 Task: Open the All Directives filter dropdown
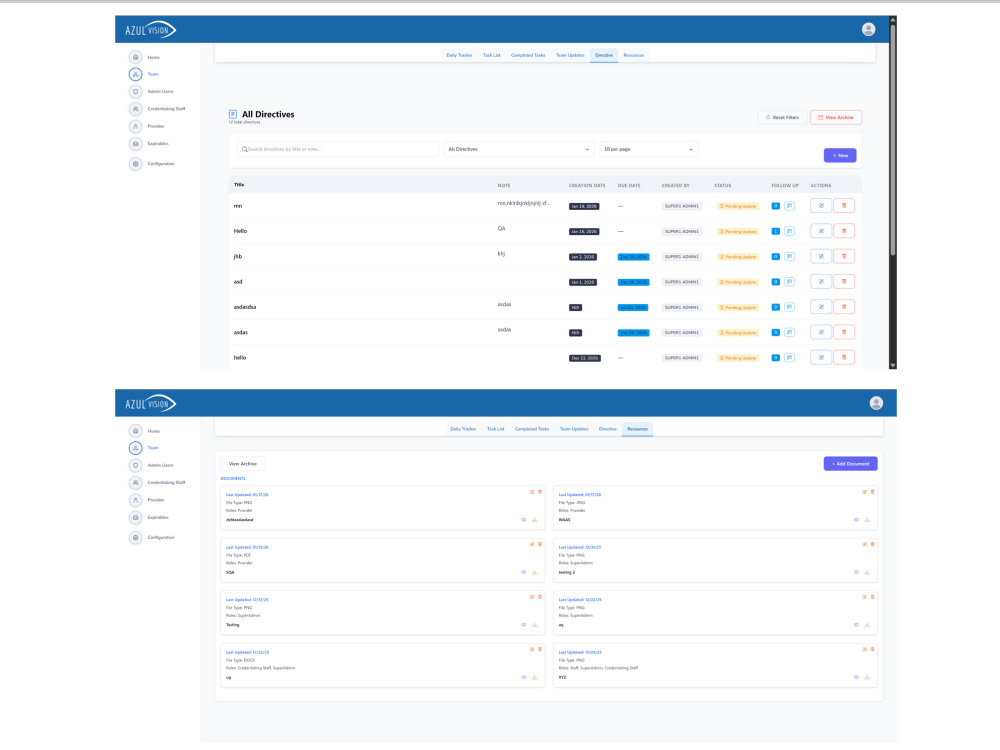518,149
